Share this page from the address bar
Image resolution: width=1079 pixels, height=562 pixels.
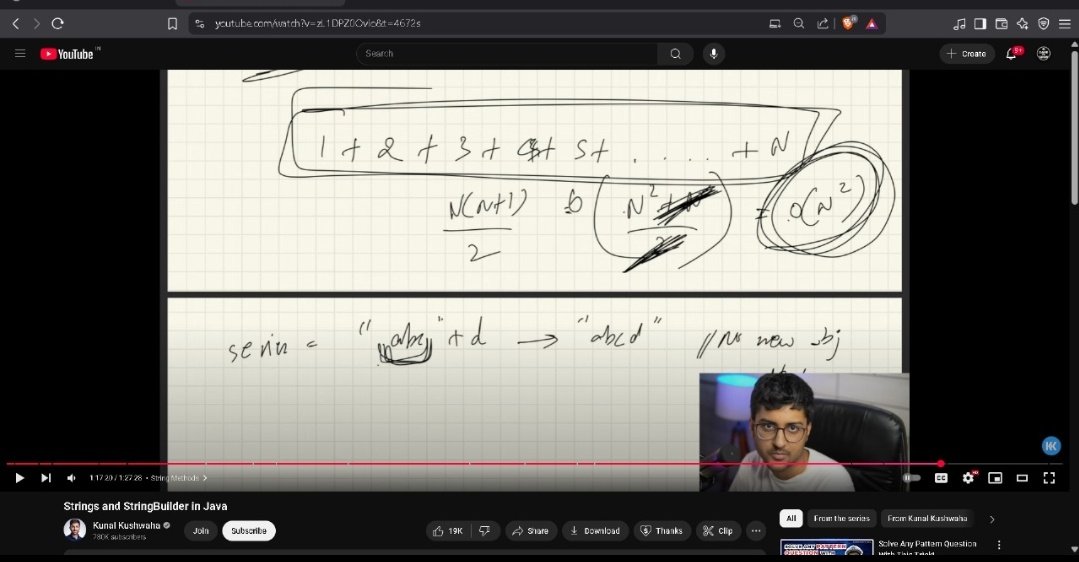[x=822, y=23]
